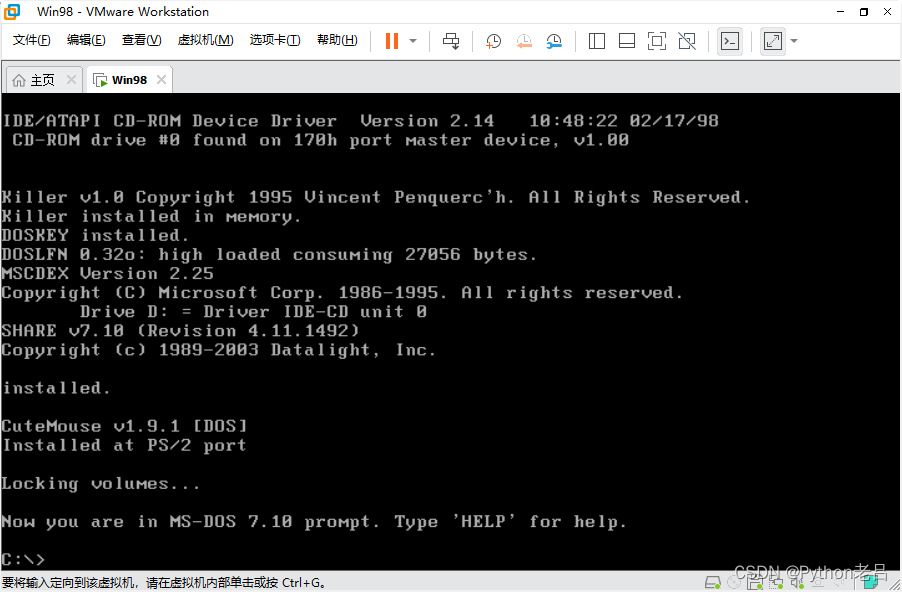Open the 查看(V) menu

click(142, 40)
